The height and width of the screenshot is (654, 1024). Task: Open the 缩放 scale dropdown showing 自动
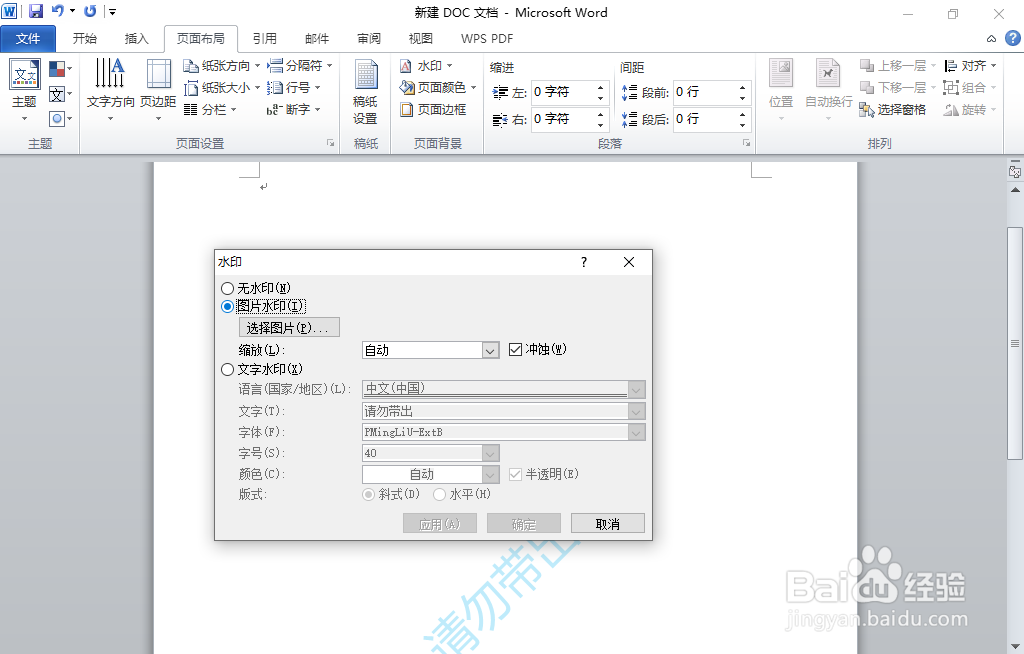click(x=489, y=350)
